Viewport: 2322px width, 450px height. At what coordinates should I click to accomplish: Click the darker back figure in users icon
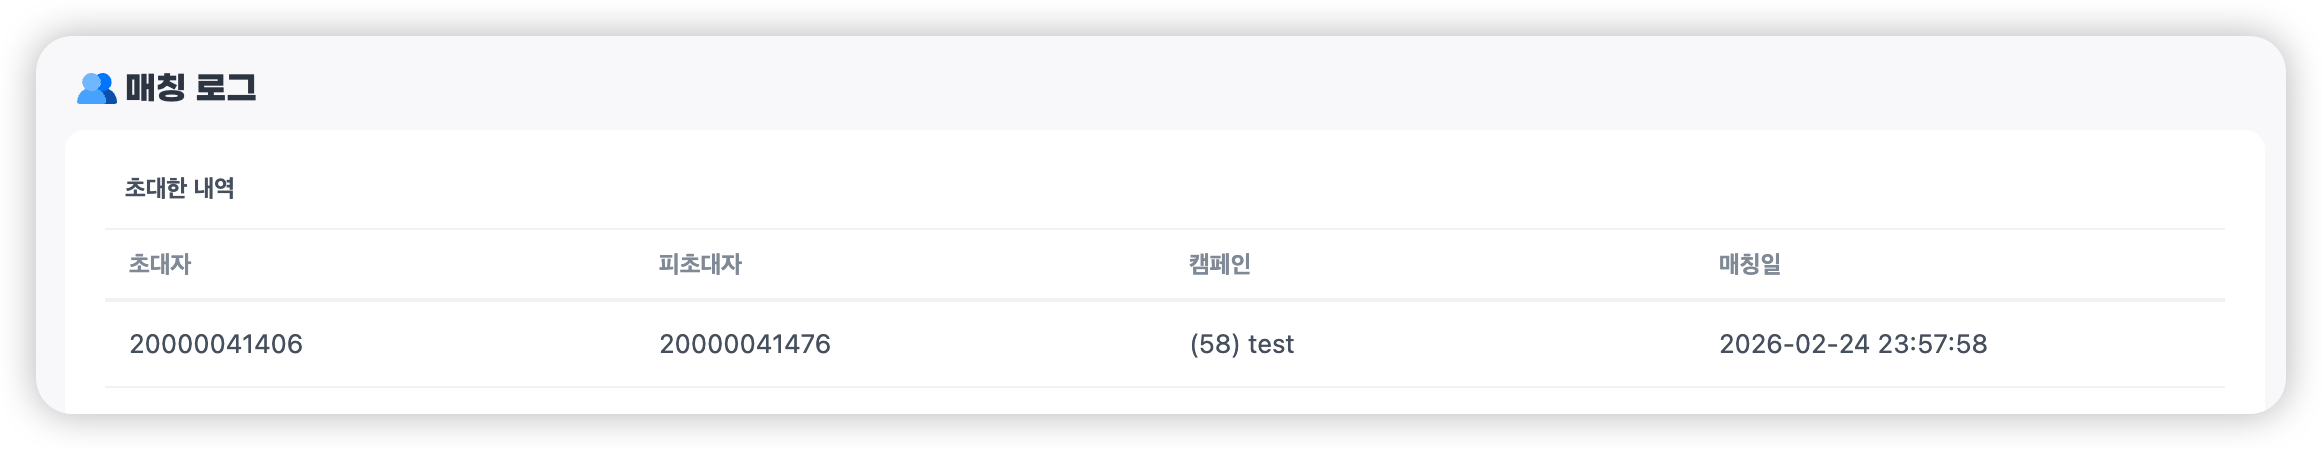click(106, 85)
